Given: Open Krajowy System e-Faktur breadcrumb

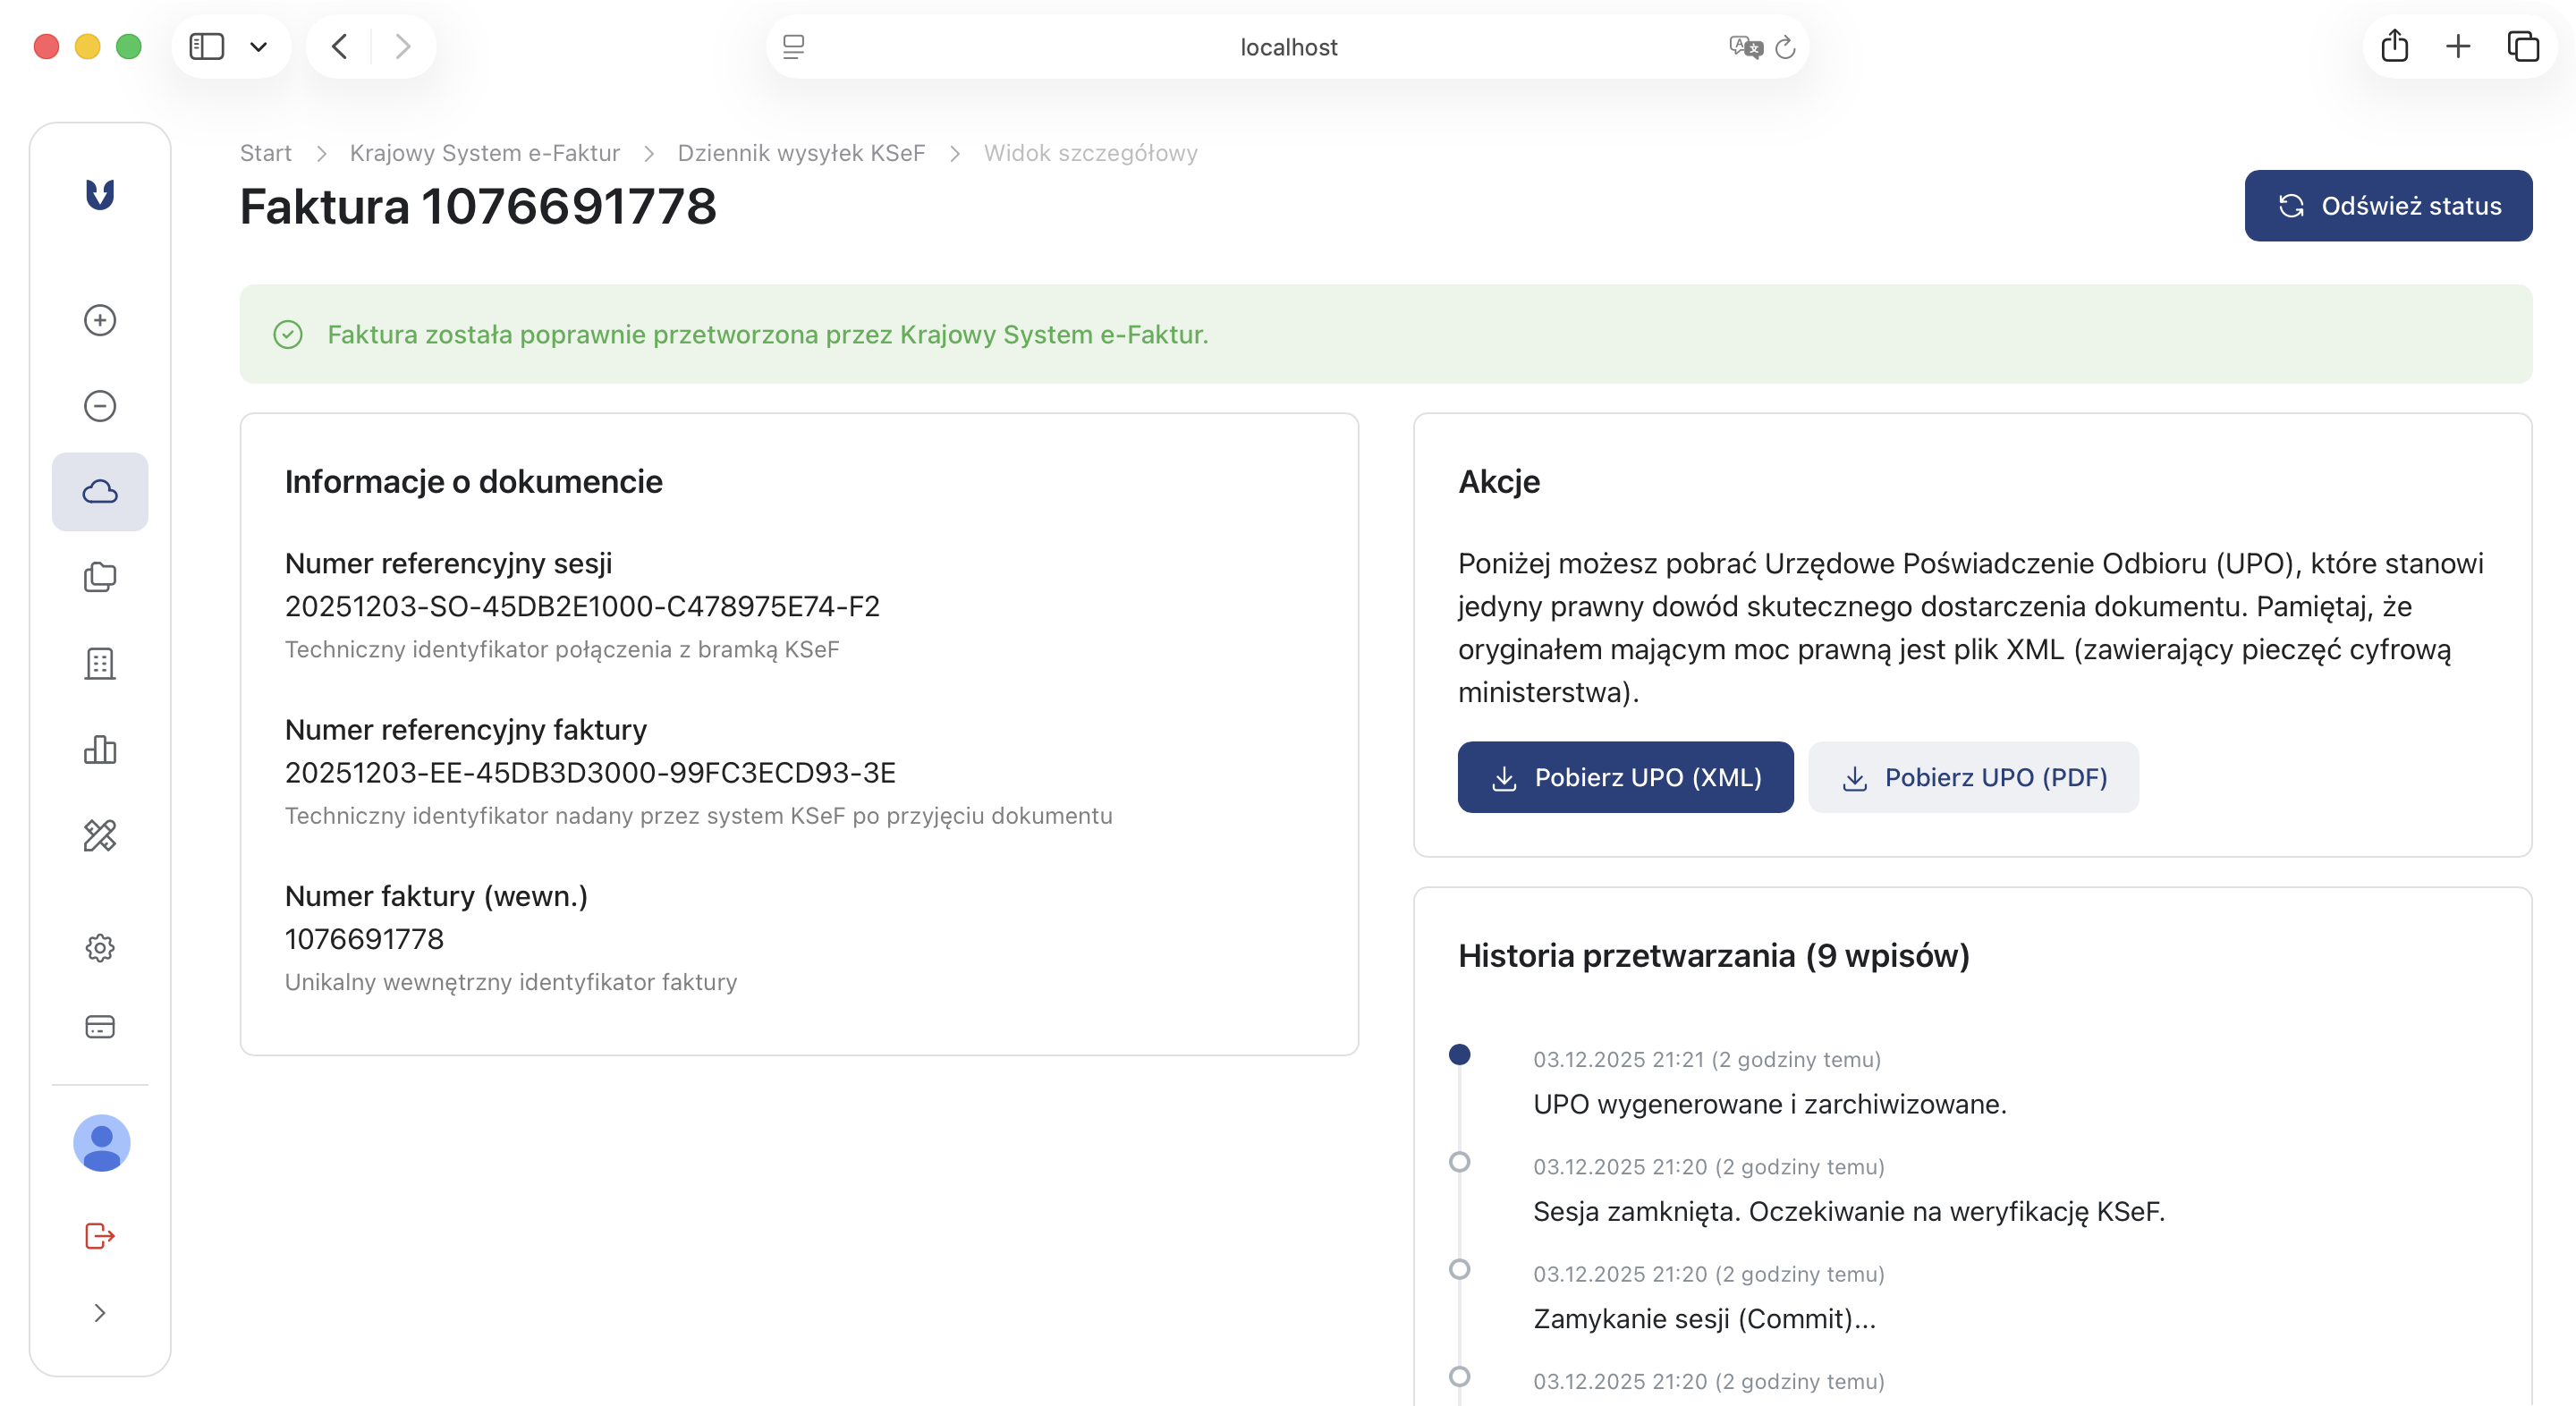Looking at the screenshot, I should pos(484,152).
